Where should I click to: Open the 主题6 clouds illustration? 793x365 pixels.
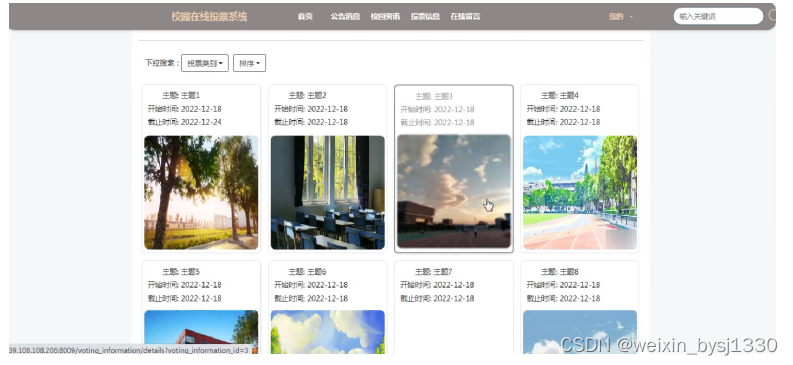tap(328, 332)
